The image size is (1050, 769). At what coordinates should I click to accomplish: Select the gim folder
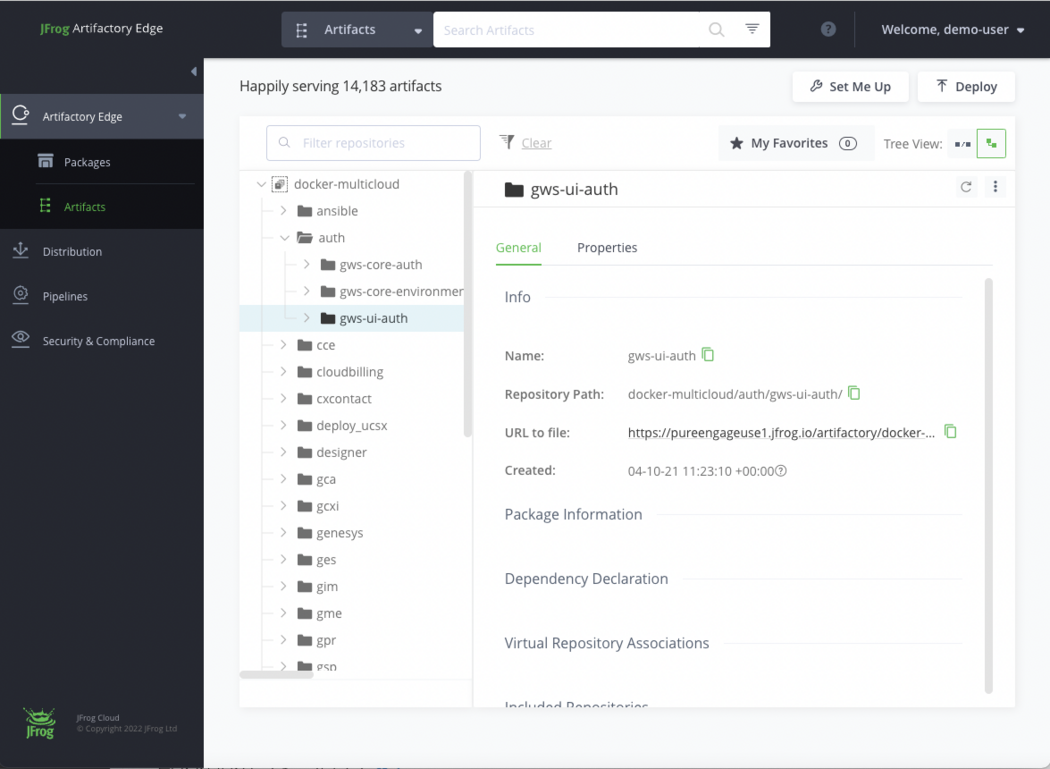coord(327,586)
